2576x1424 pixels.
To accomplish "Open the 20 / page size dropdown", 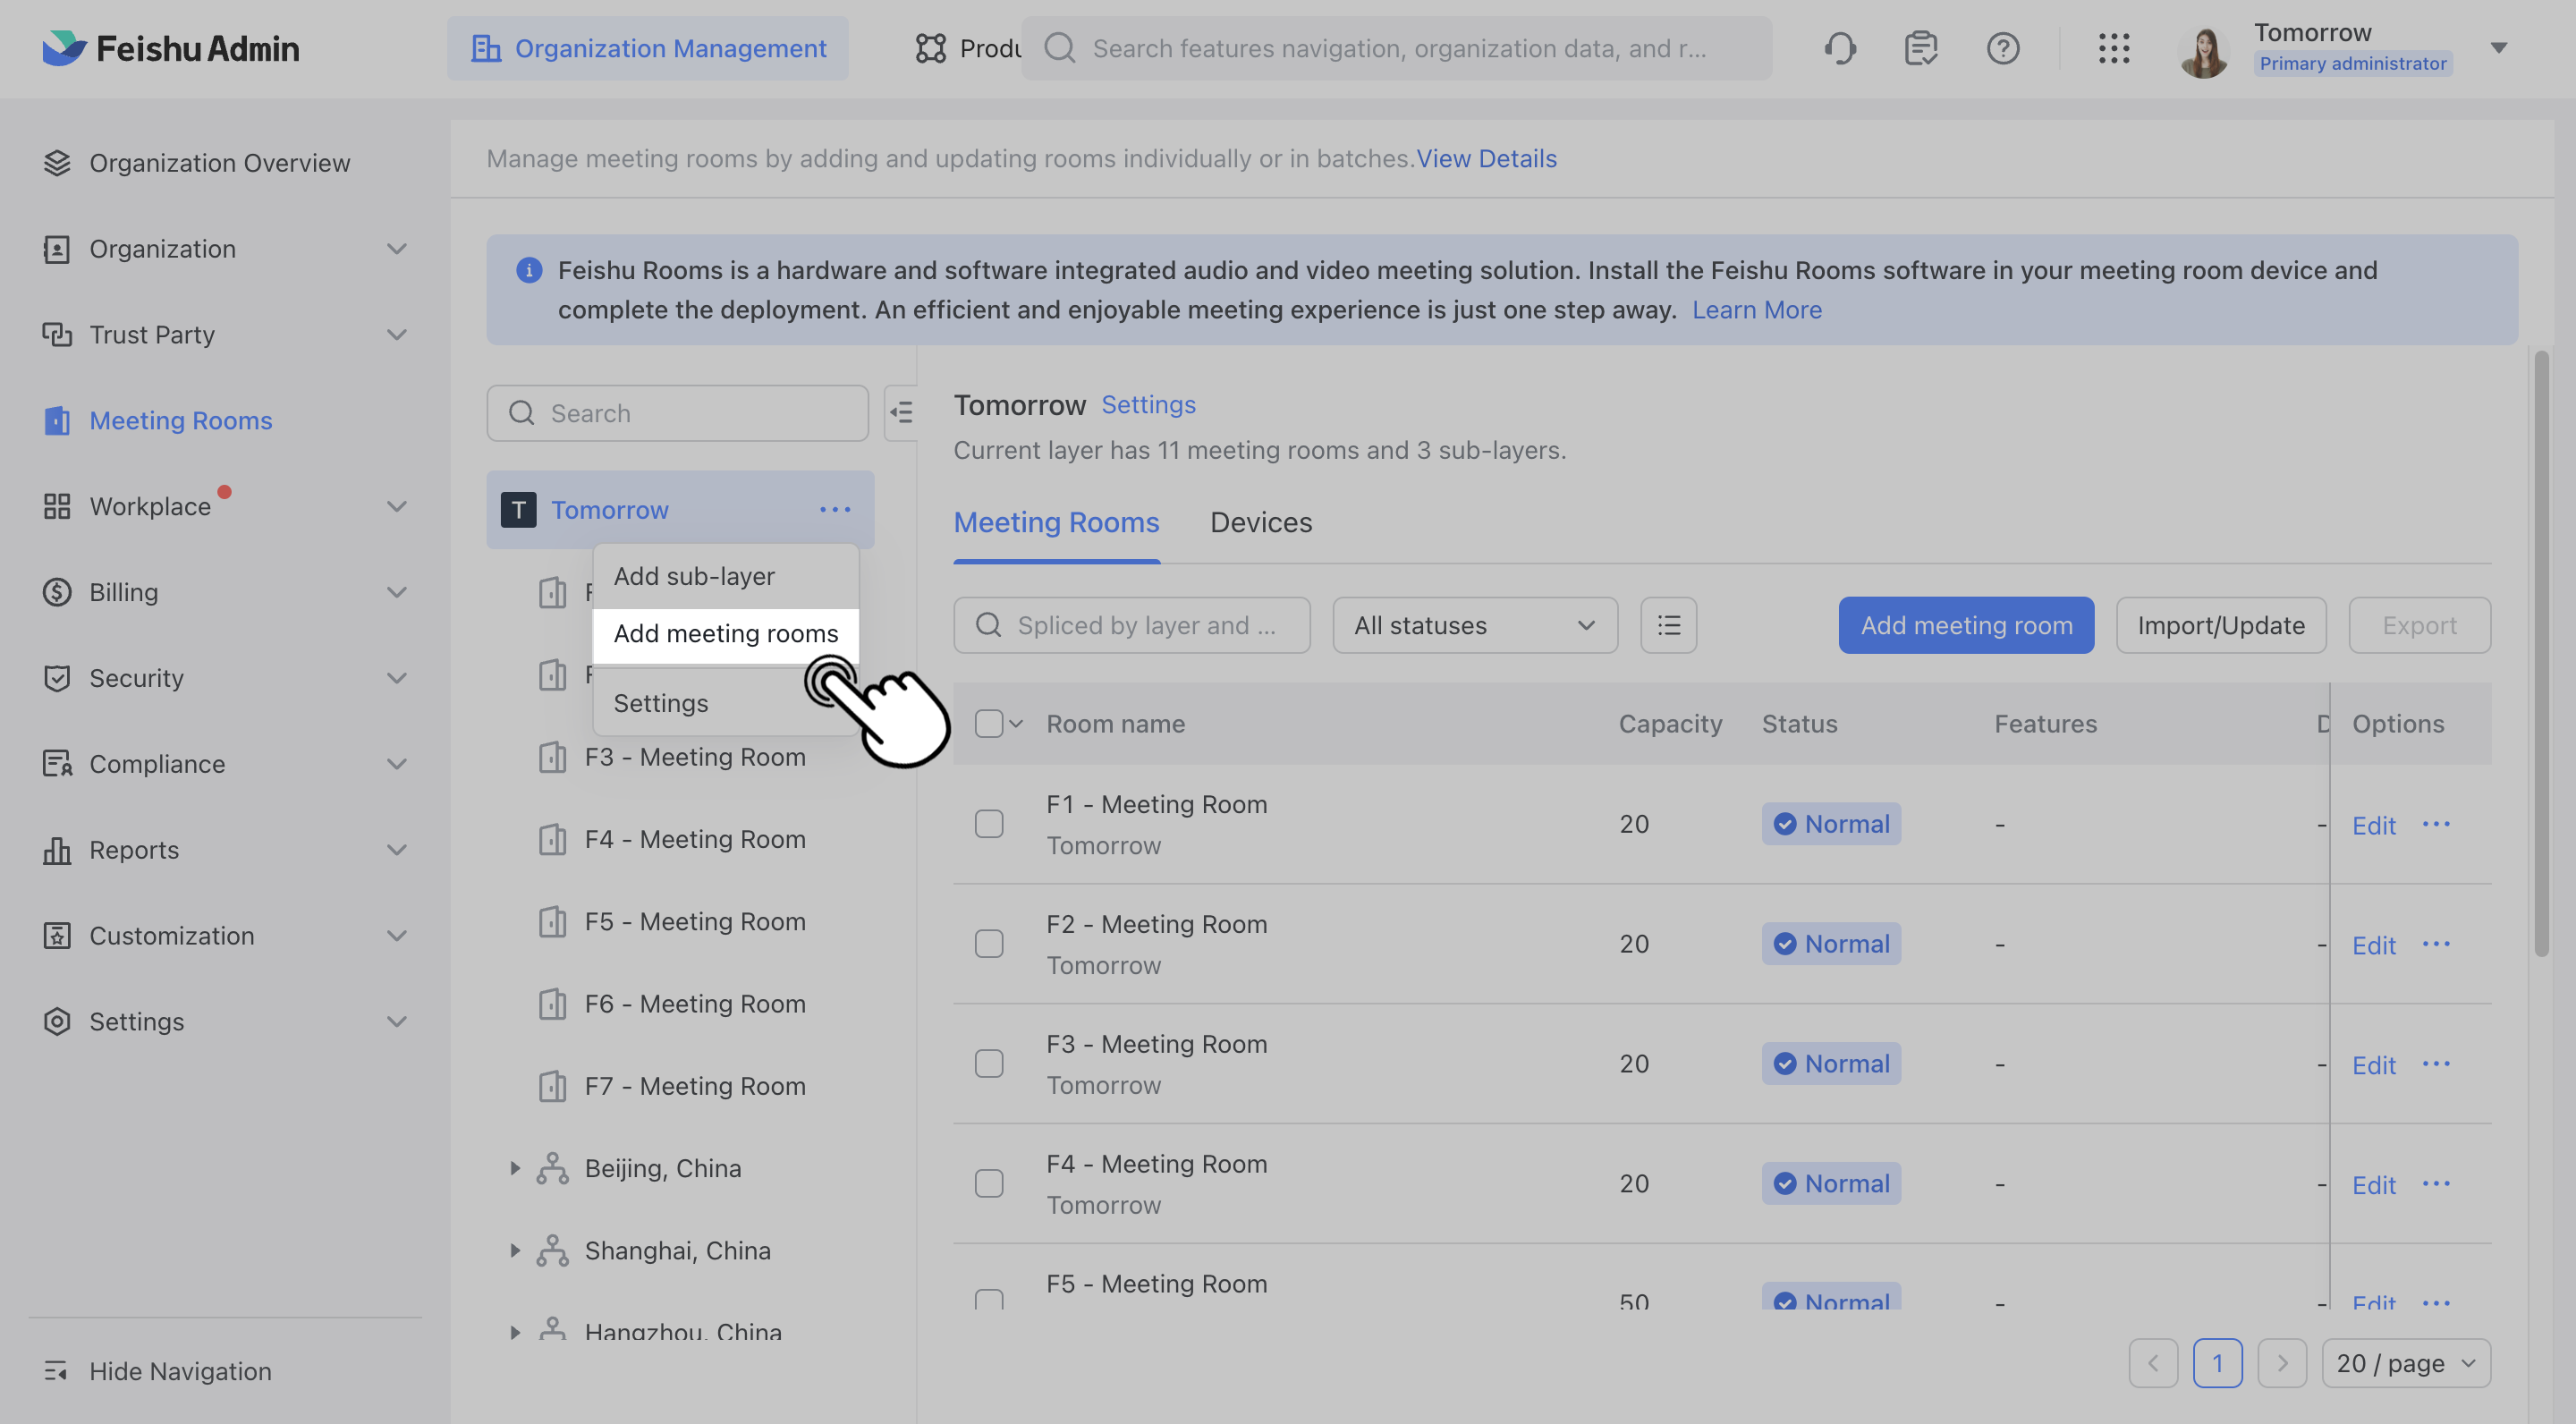I will pos(2405,1364).
